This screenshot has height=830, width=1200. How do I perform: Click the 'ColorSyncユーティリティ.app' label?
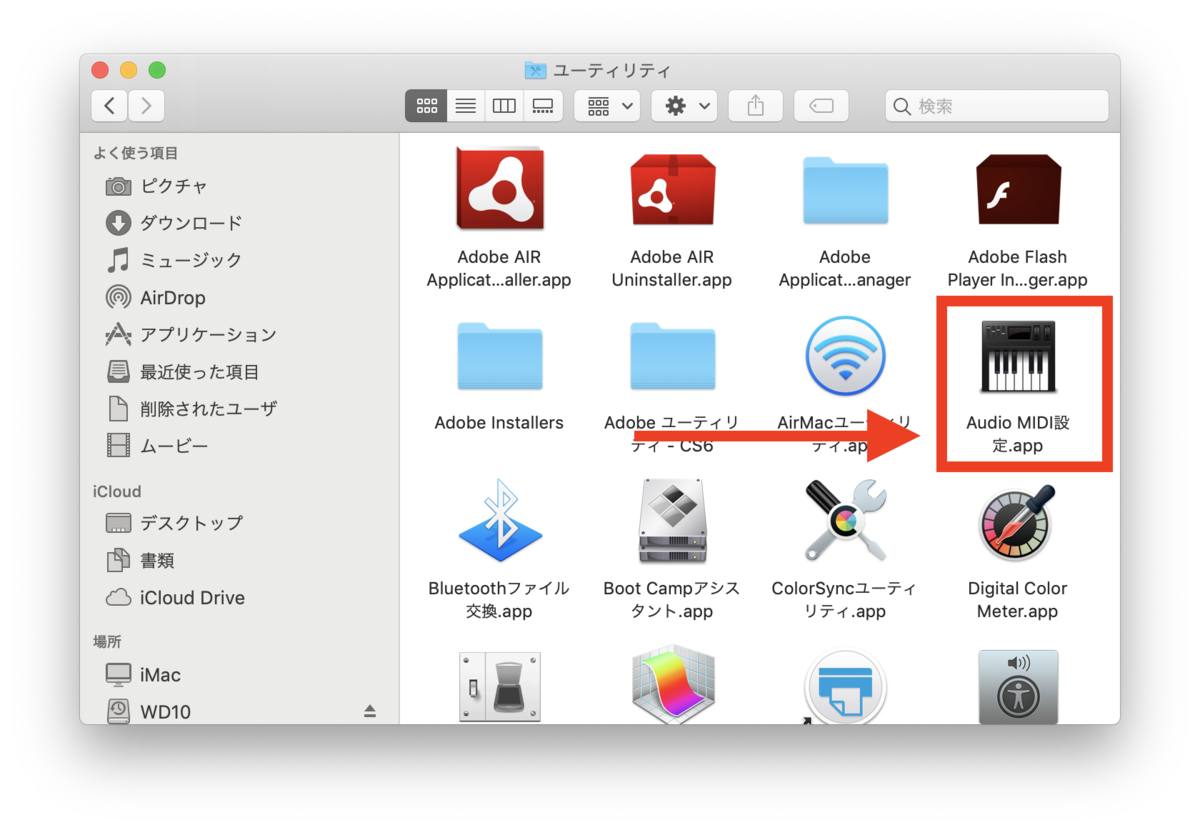845,600
